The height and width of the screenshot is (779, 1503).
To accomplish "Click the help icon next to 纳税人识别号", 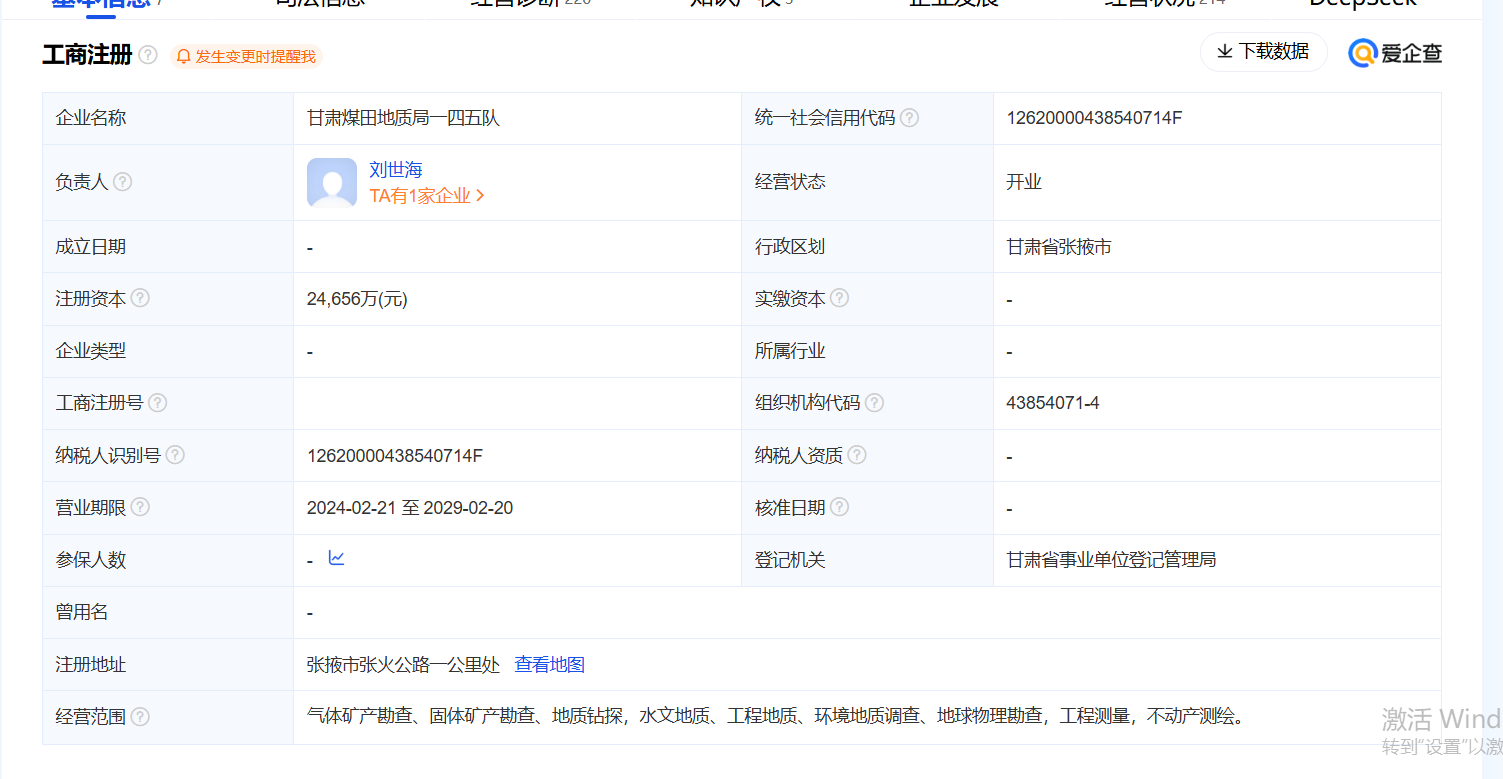I will pos(175,455).
